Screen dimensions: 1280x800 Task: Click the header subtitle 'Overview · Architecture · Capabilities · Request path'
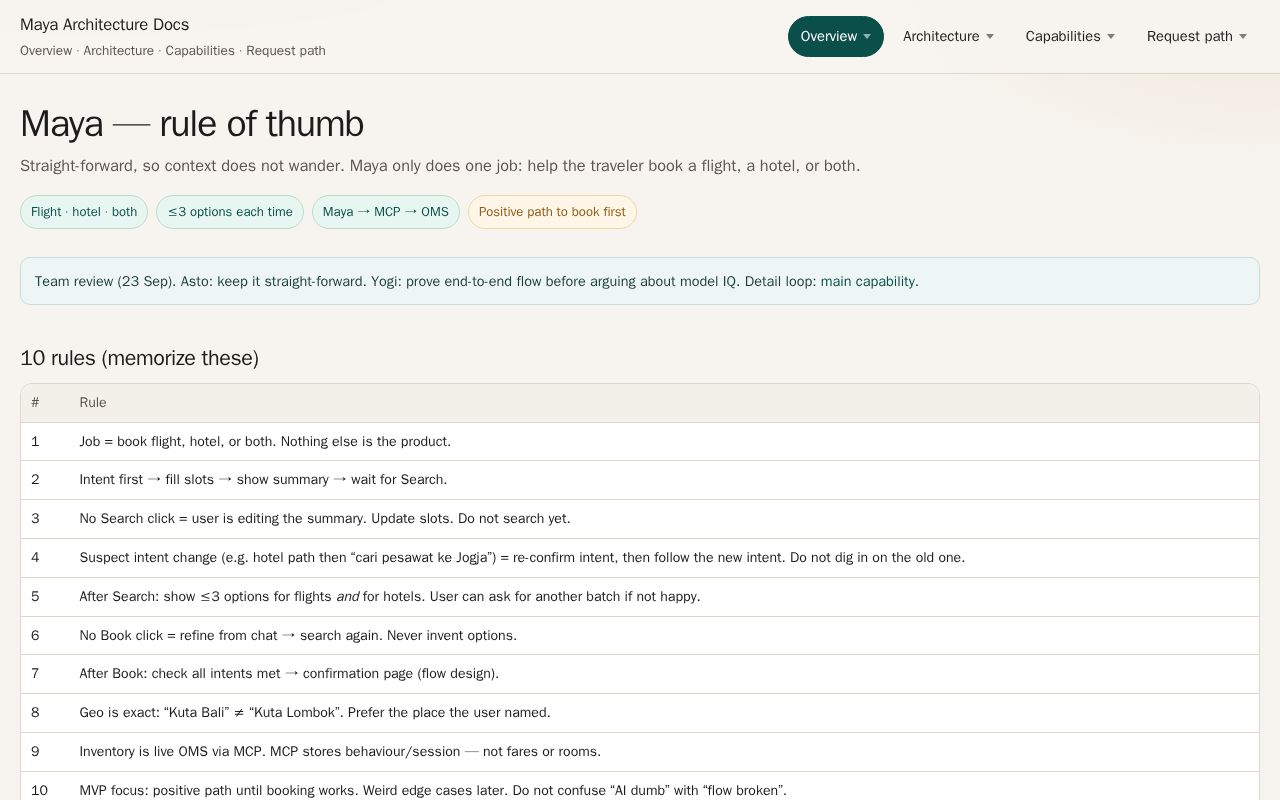pyautogui.click(x=173, y=51)
